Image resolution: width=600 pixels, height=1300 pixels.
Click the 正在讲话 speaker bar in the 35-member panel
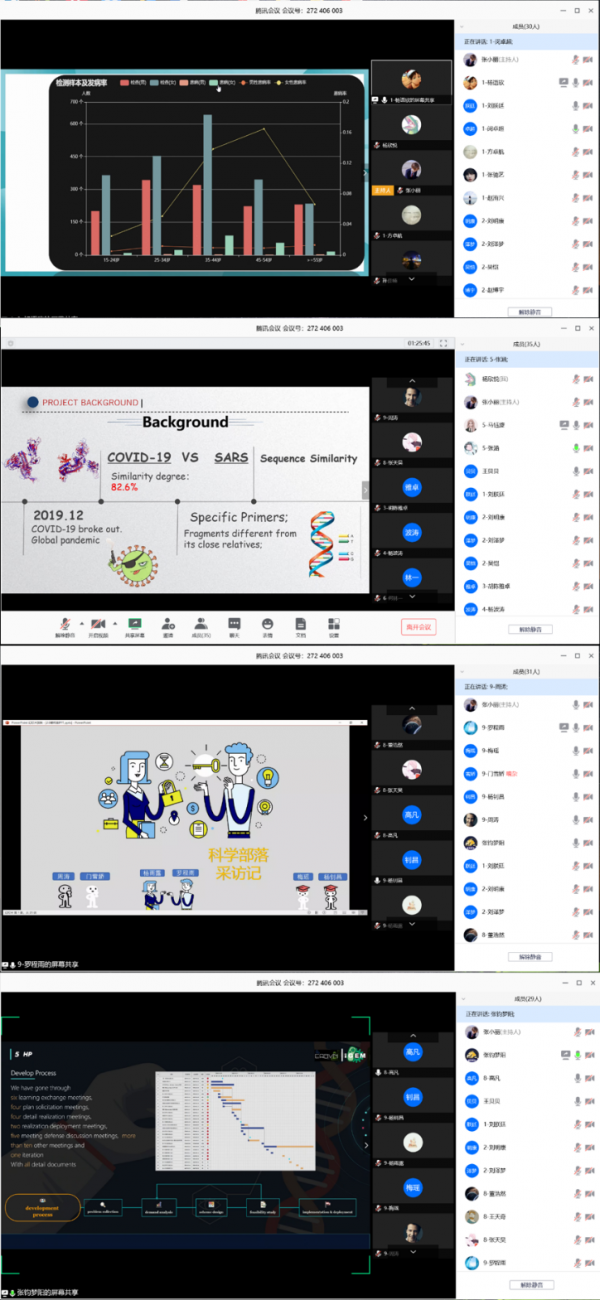528,357
